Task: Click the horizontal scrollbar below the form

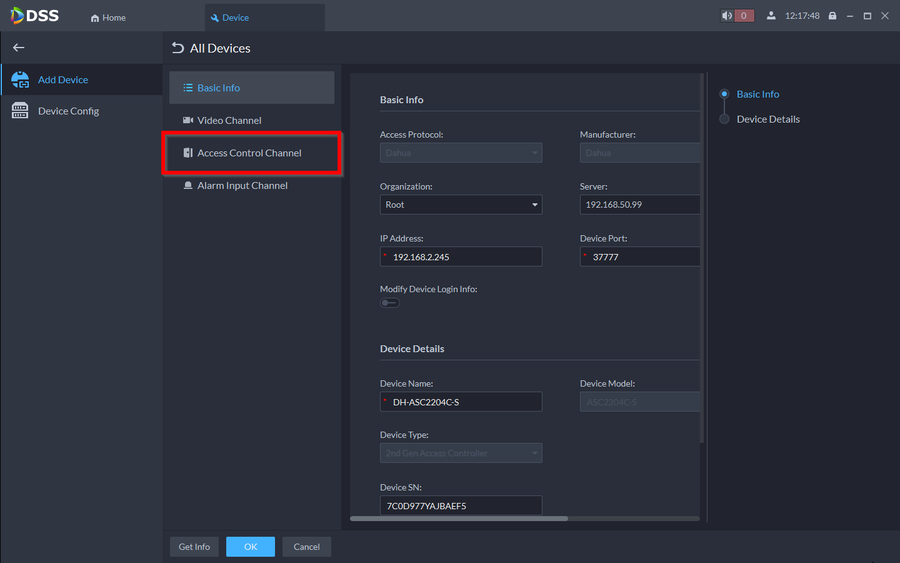Action: click(459, 519)
